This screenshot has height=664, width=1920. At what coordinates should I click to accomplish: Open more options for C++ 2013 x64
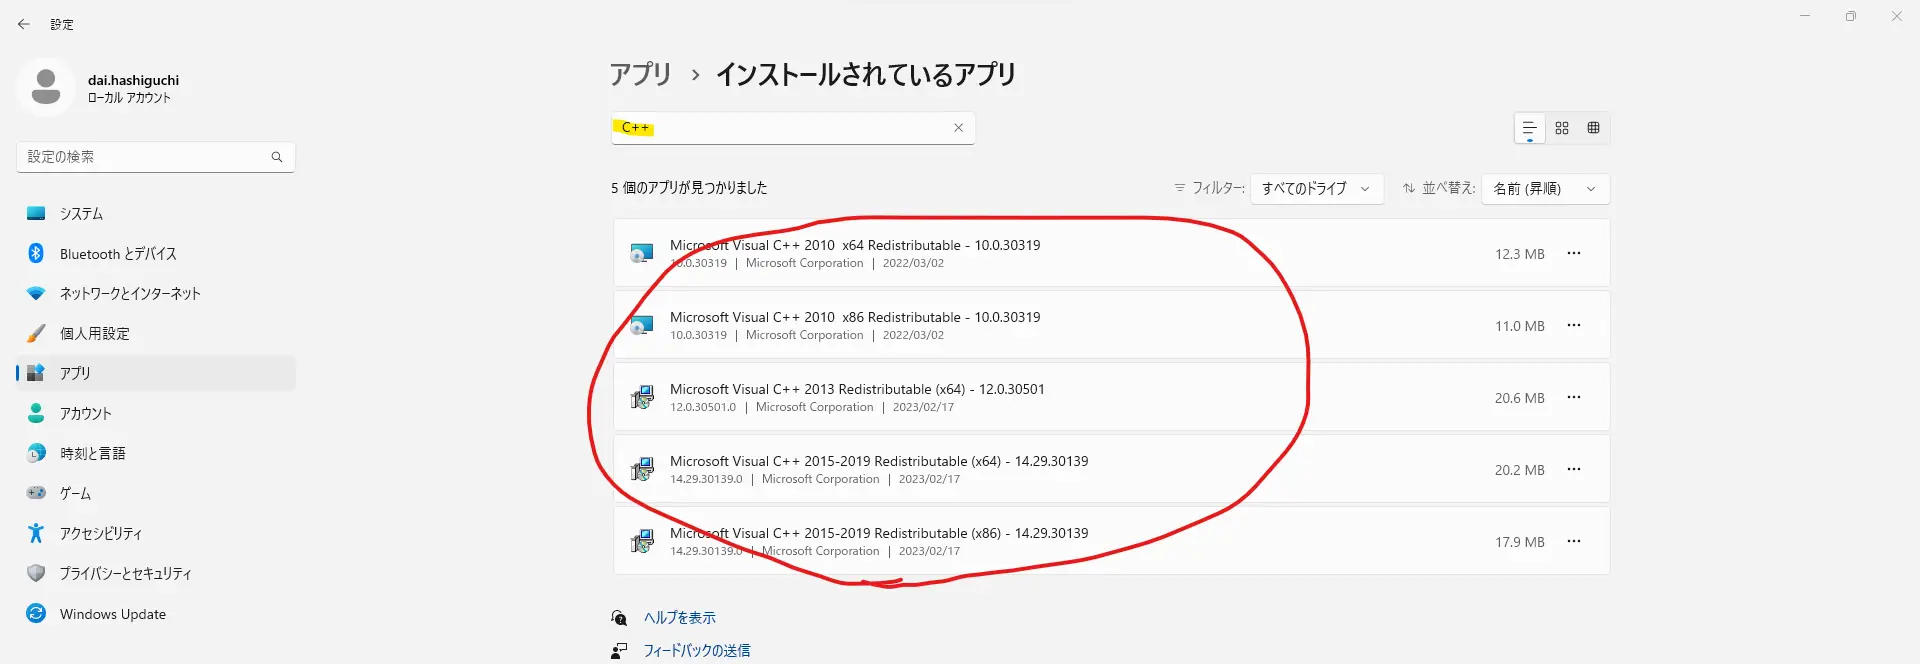pos(1574,397)
